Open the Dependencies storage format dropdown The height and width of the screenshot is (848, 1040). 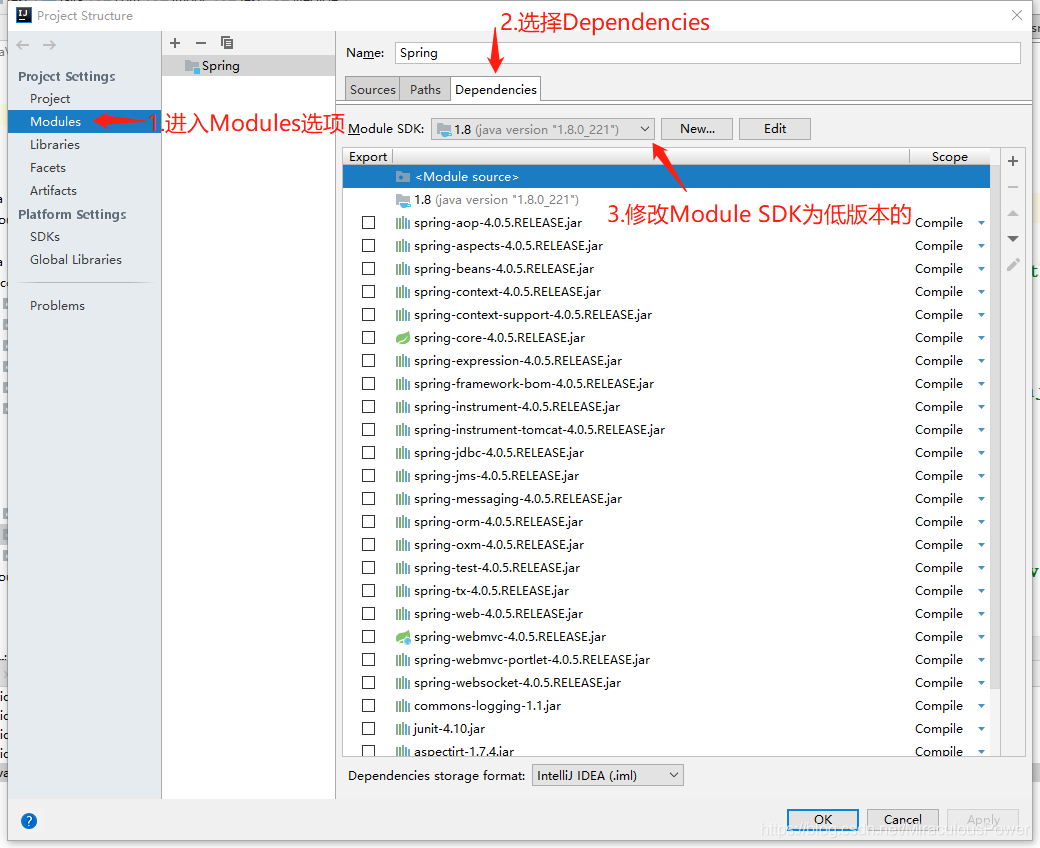(x=608, y=776)
